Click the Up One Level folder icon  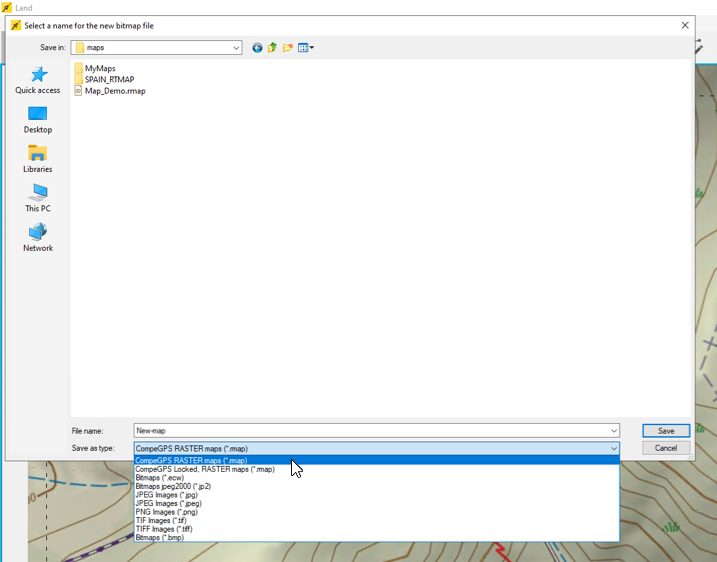click(x=273, y=48)
